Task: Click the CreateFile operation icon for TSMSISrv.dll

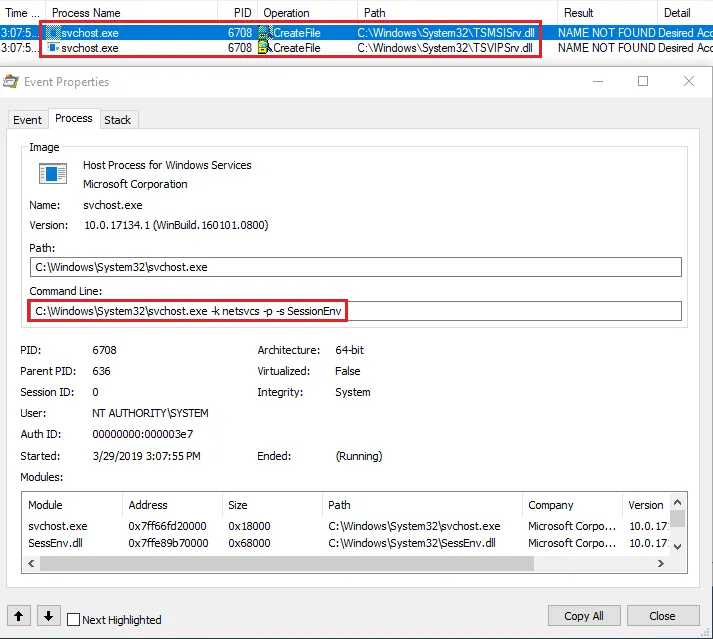Action: point(265,33)
